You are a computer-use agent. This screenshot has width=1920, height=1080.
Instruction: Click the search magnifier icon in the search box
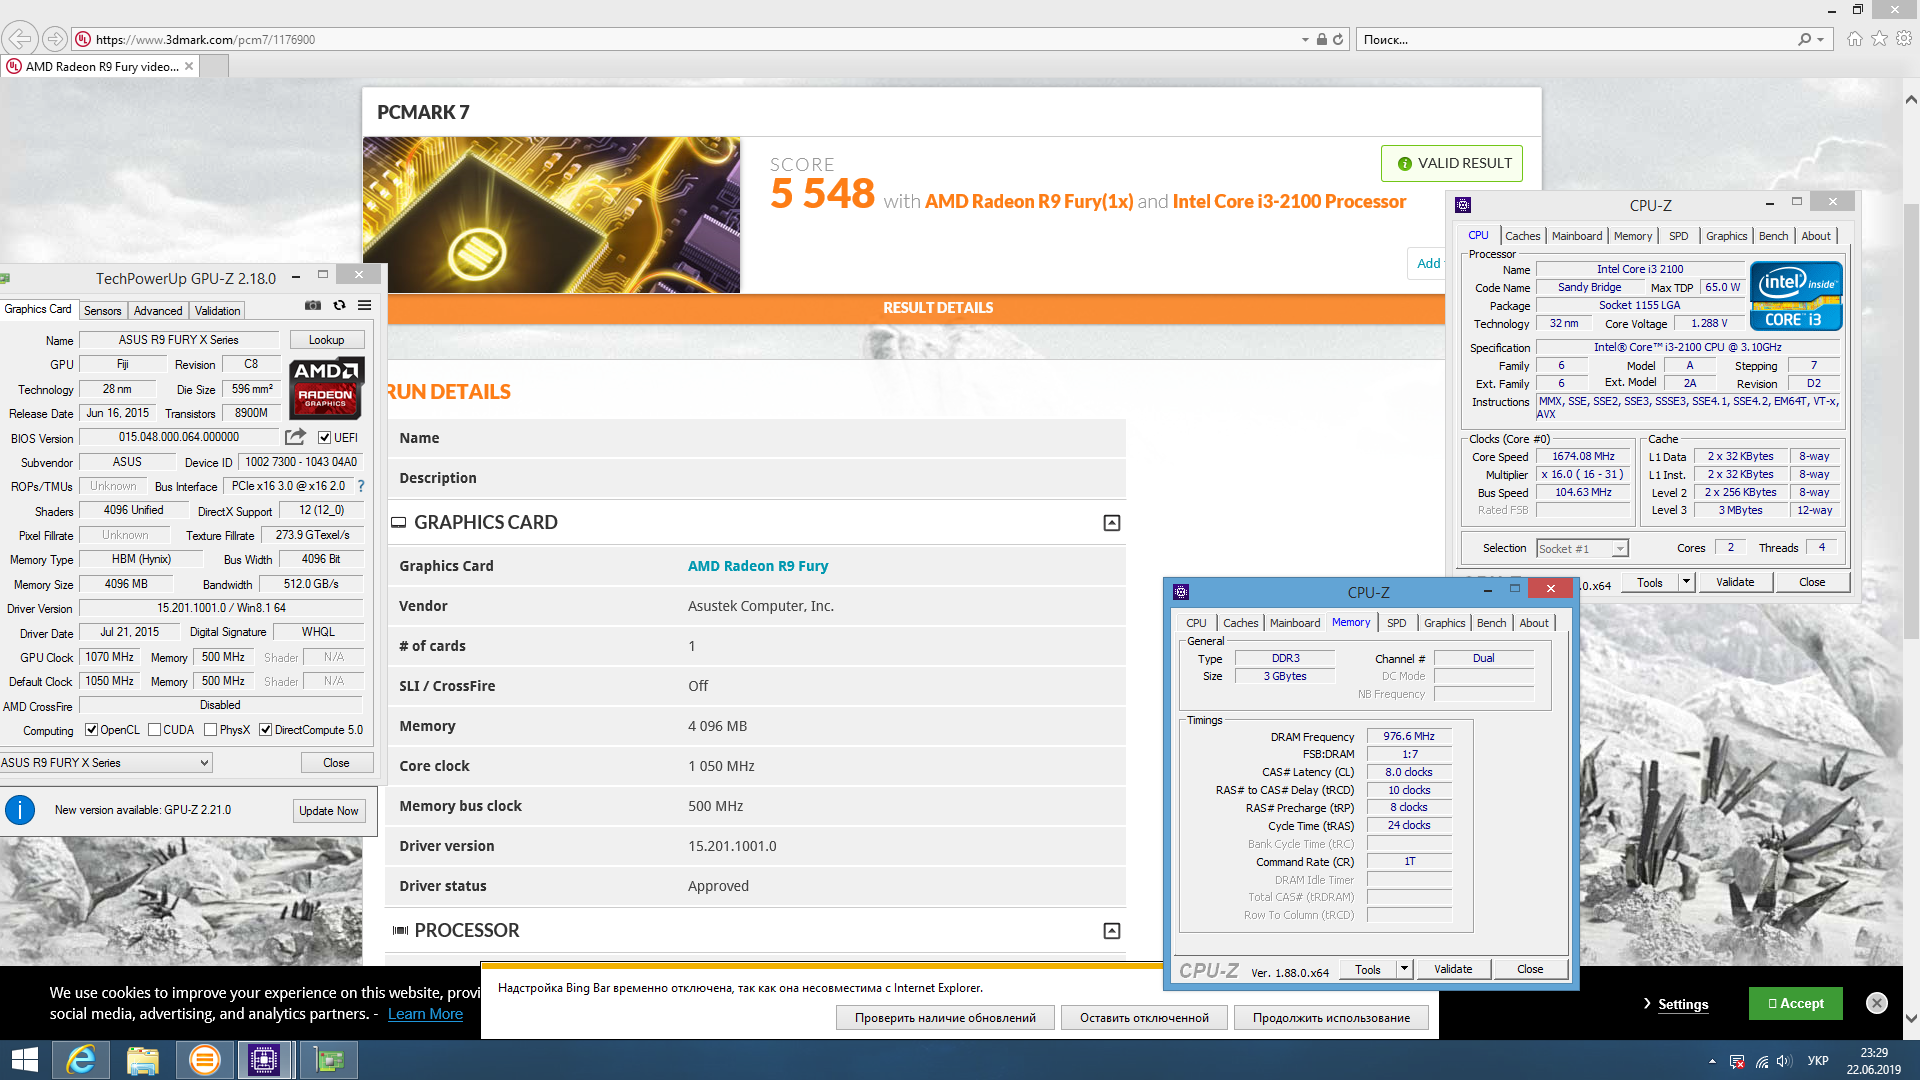tap(1804, 39)
